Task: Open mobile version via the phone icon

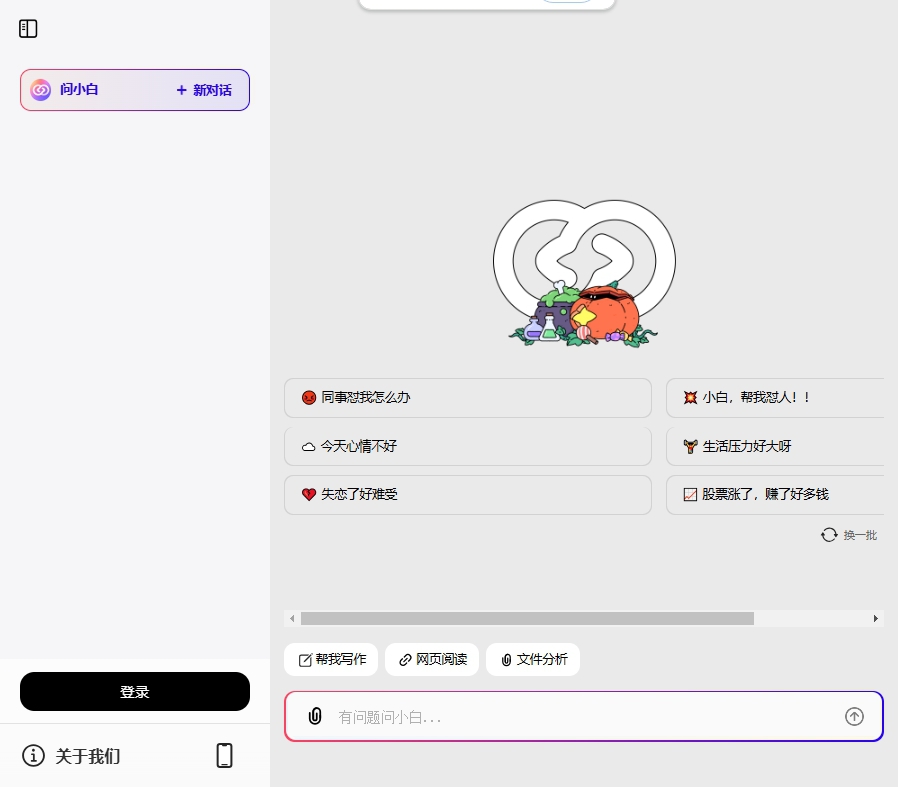Action: (224, 755)
